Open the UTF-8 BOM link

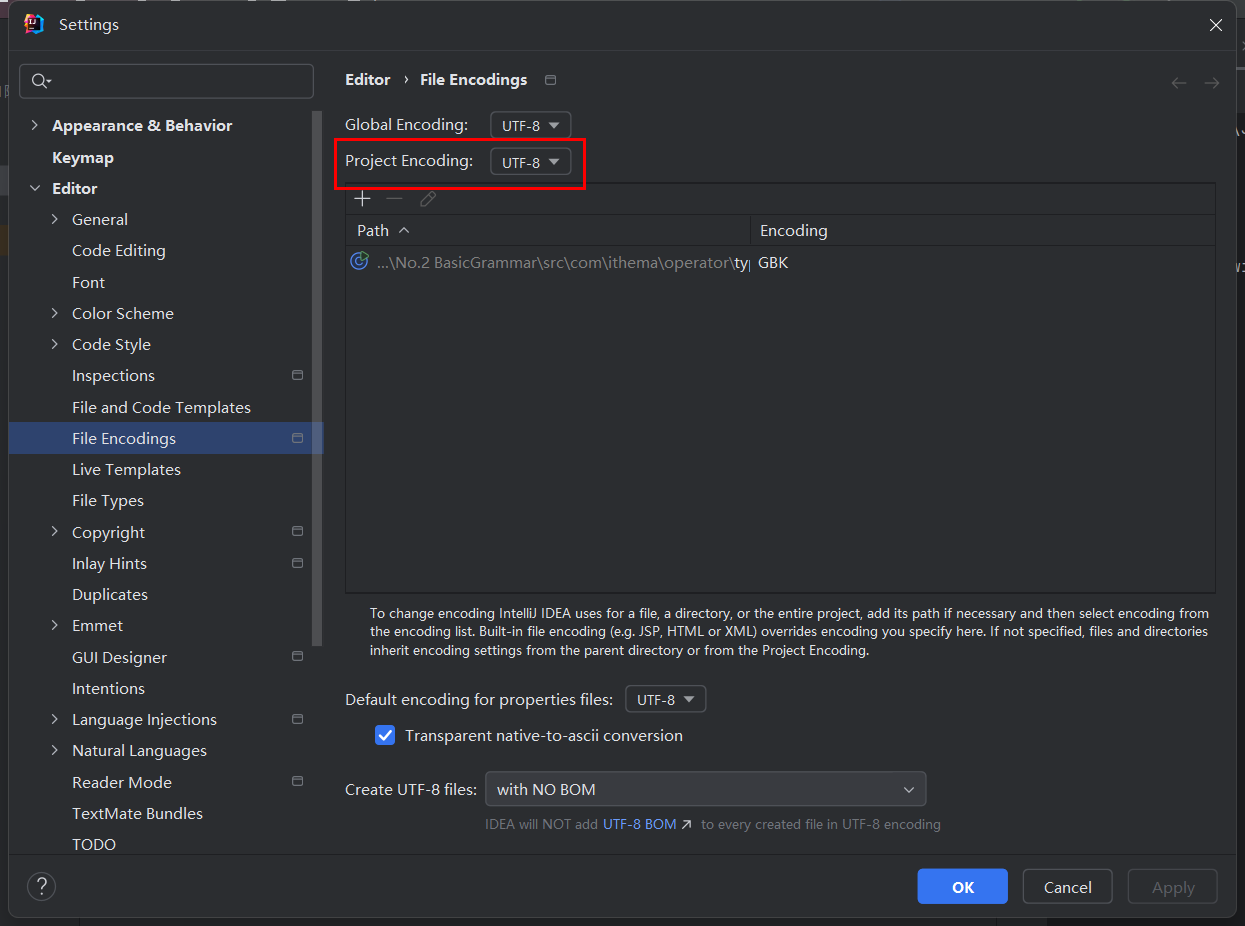click(646, 825)
